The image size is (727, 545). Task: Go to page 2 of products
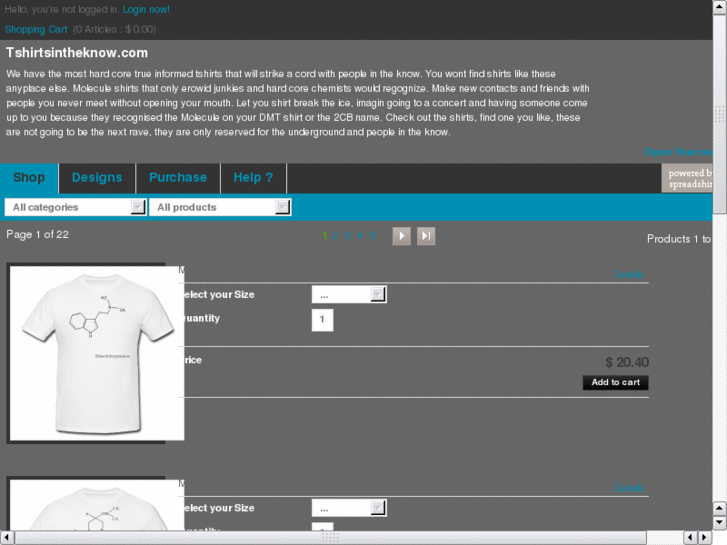[x=334, y=236]
